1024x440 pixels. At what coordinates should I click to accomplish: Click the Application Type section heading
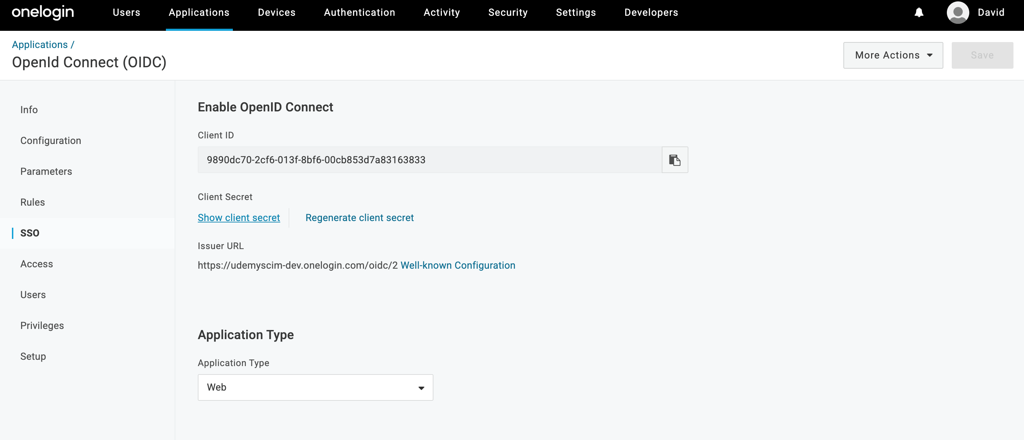point(246,335)
